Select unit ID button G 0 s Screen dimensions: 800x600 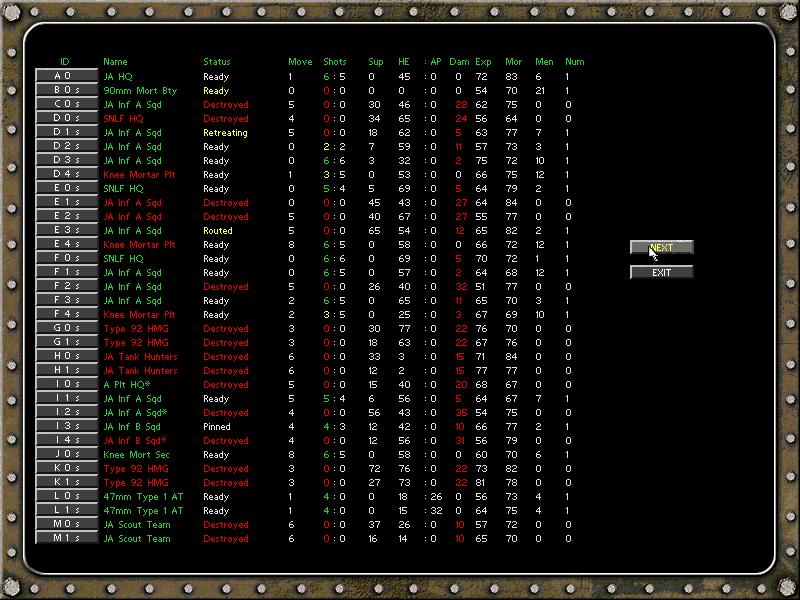pyautogui.click(x=67, y=328)
